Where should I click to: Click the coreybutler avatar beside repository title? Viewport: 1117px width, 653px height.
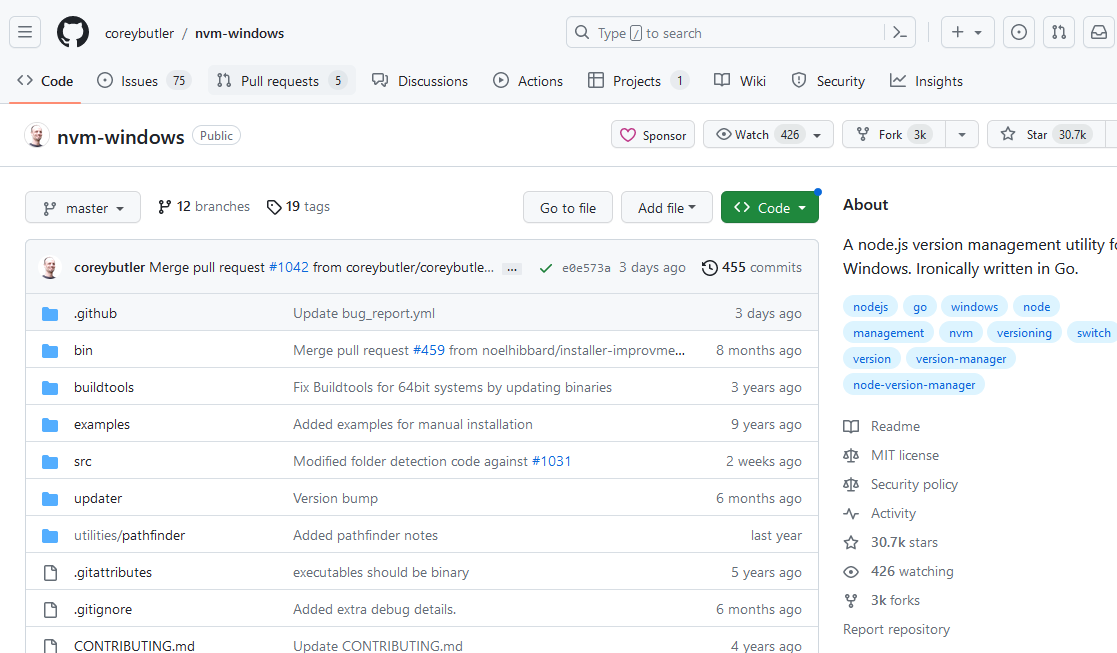[x=37, y=135]
